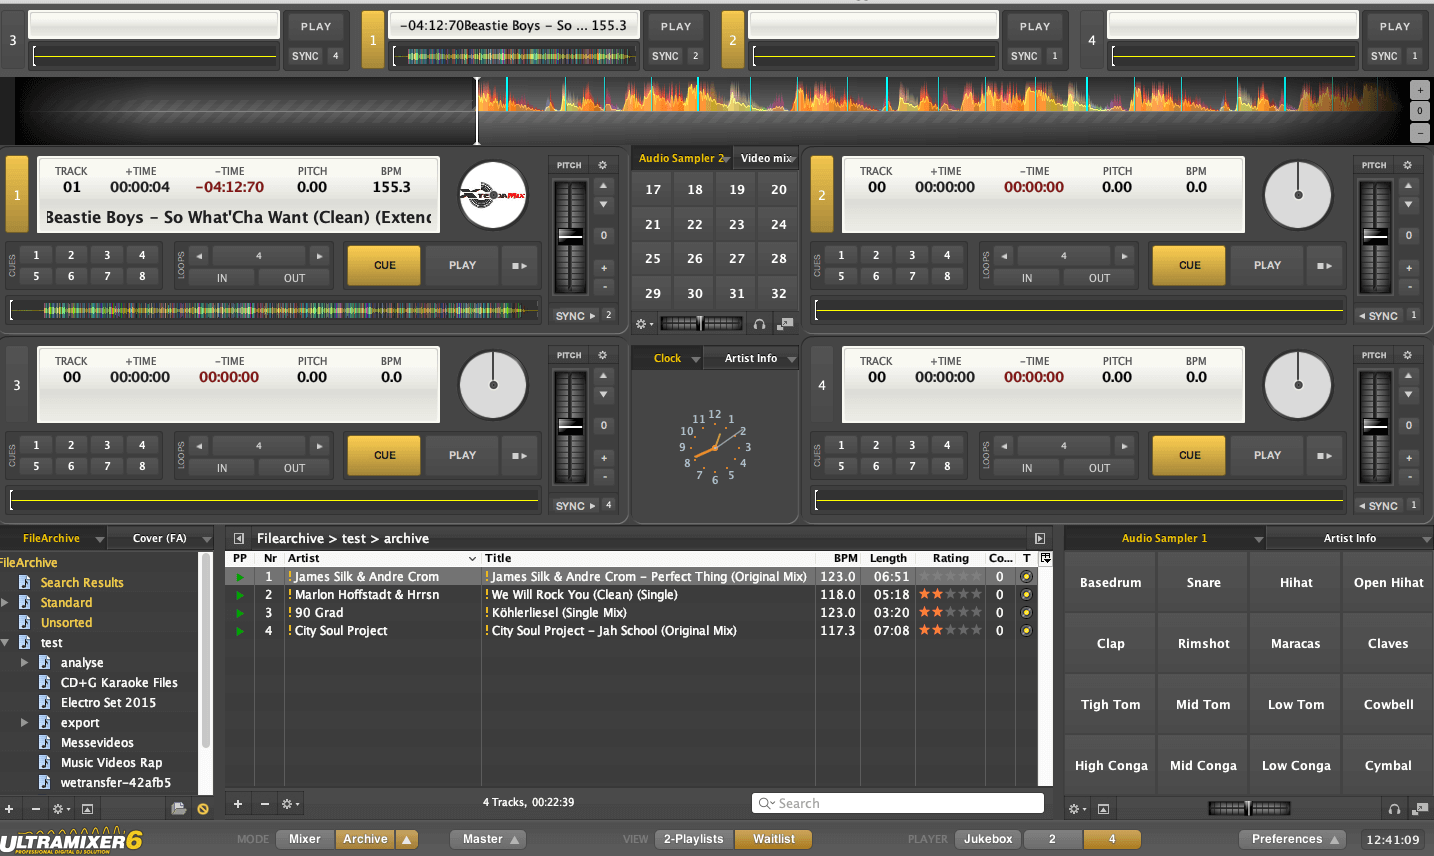
Task: Click the headphones icon in Audio Sampler 2
Action: pyautogui.click(x=759, y=324)
